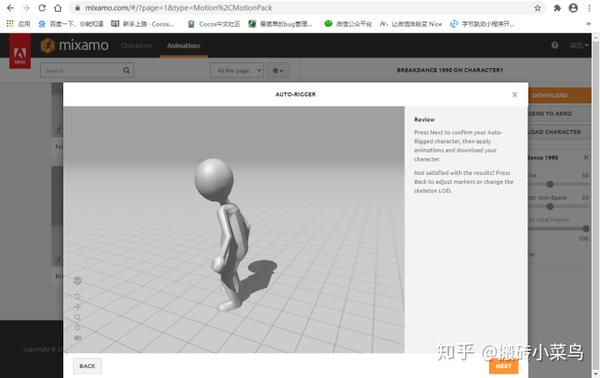Open the account dropdown at top right
This screenshot has height=378, width=600.
point(579,45)
